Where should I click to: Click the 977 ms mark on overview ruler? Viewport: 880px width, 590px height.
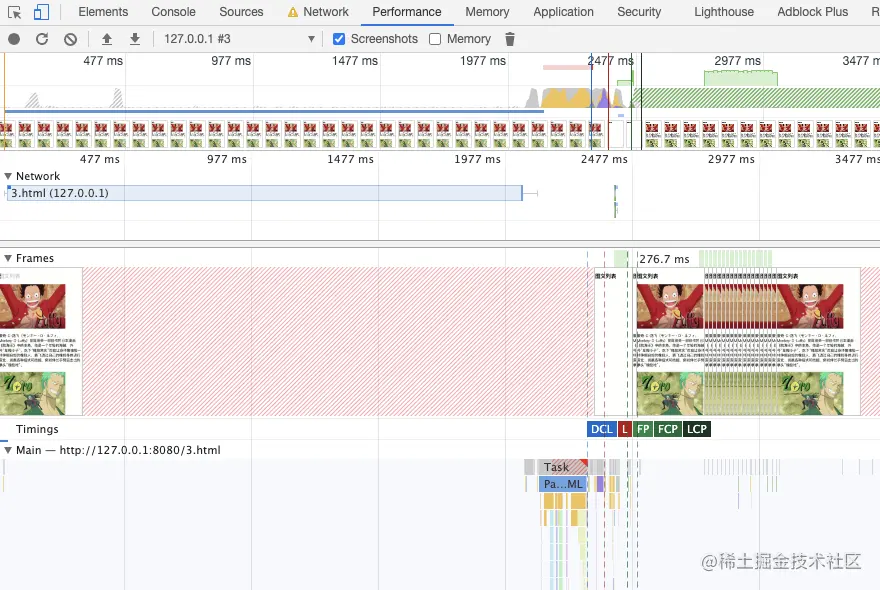point(231,61)
